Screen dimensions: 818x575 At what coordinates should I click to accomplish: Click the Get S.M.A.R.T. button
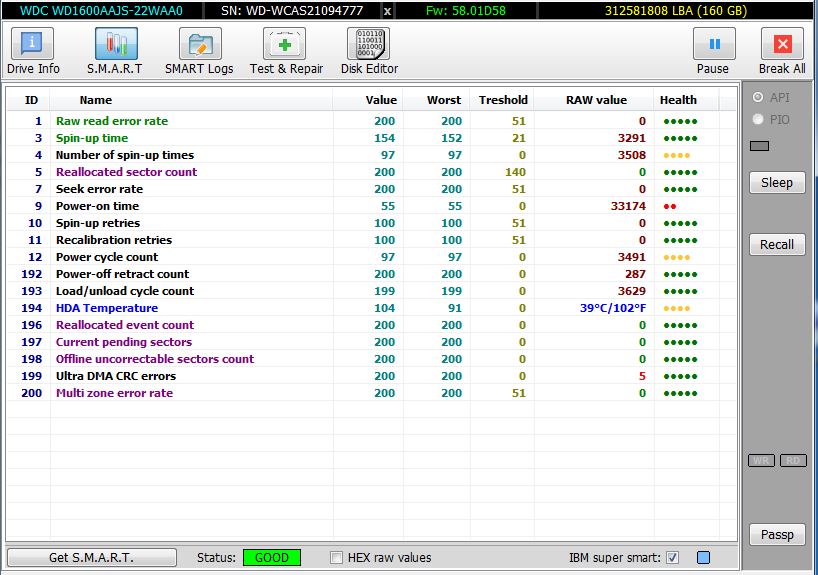[92, 558]
